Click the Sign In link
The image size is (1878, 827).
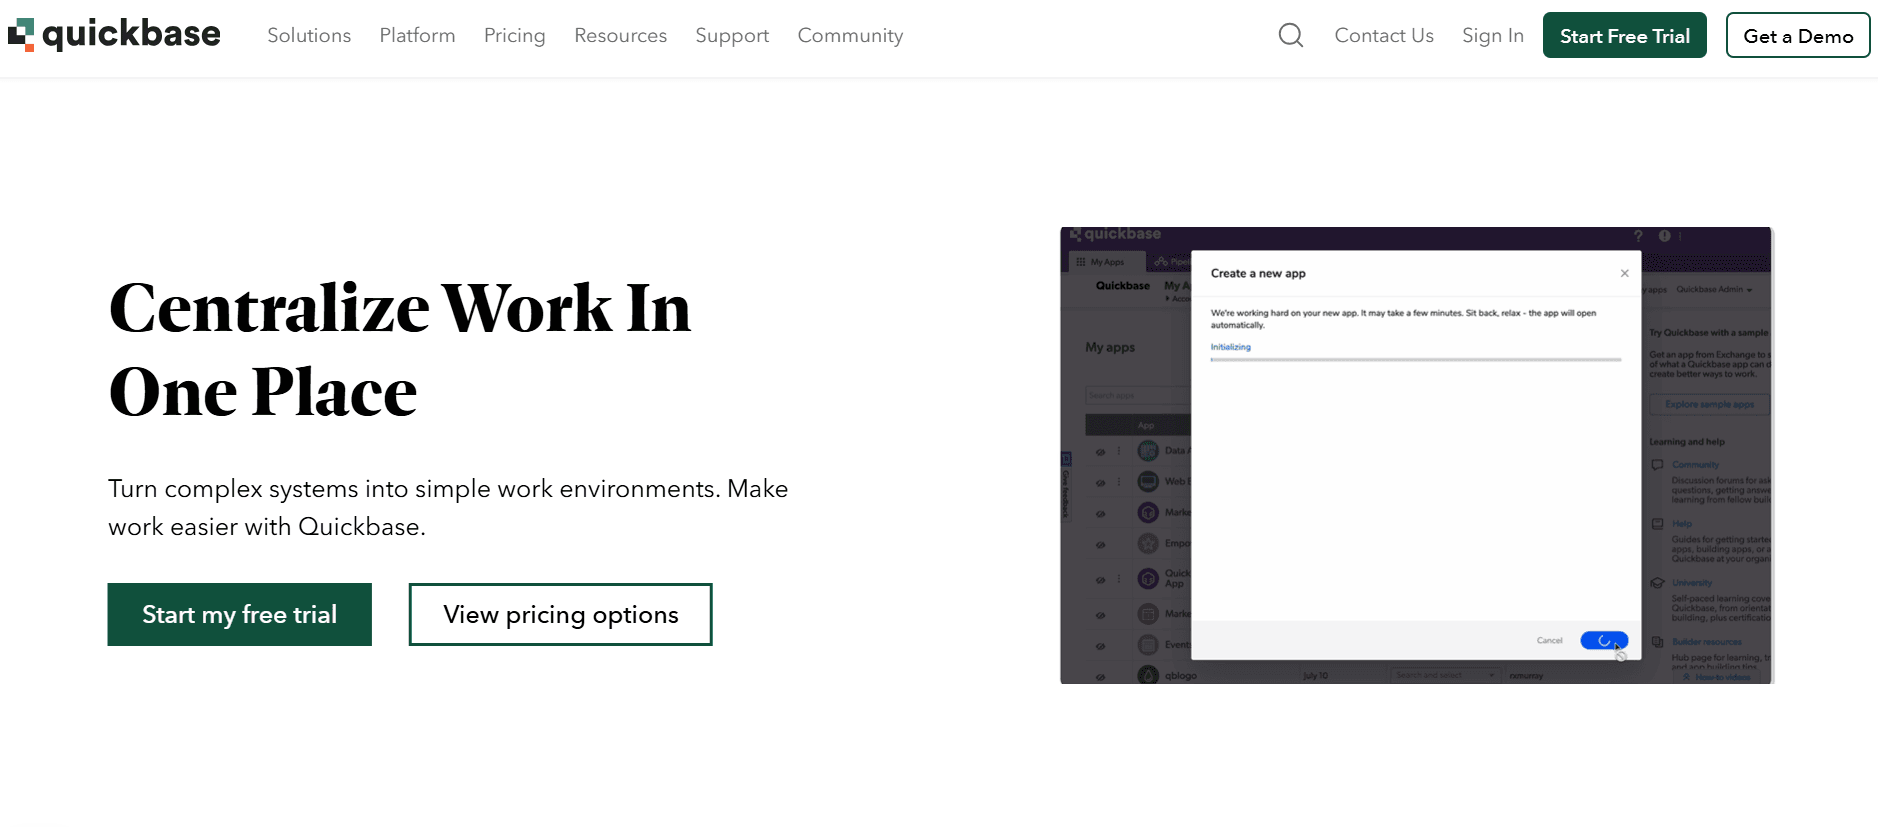pyautogui.click(x=1493, y=36)
